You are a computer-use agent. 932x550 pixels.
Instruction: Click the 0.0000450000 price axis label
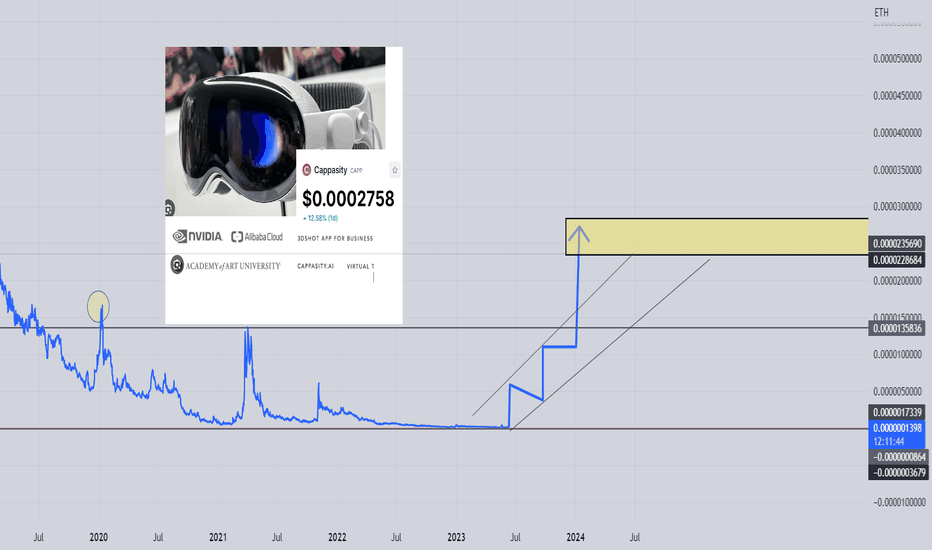pos(898,96)
